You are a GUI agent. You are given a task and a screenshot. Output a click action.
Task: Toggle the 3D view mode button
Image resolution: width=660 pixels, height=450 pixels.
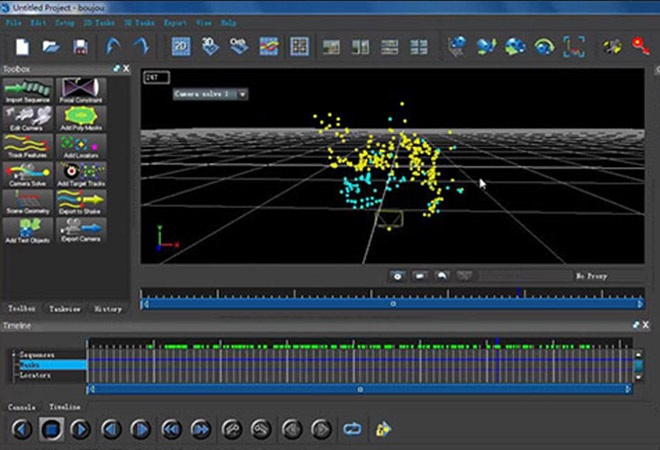tap(210, 46)
